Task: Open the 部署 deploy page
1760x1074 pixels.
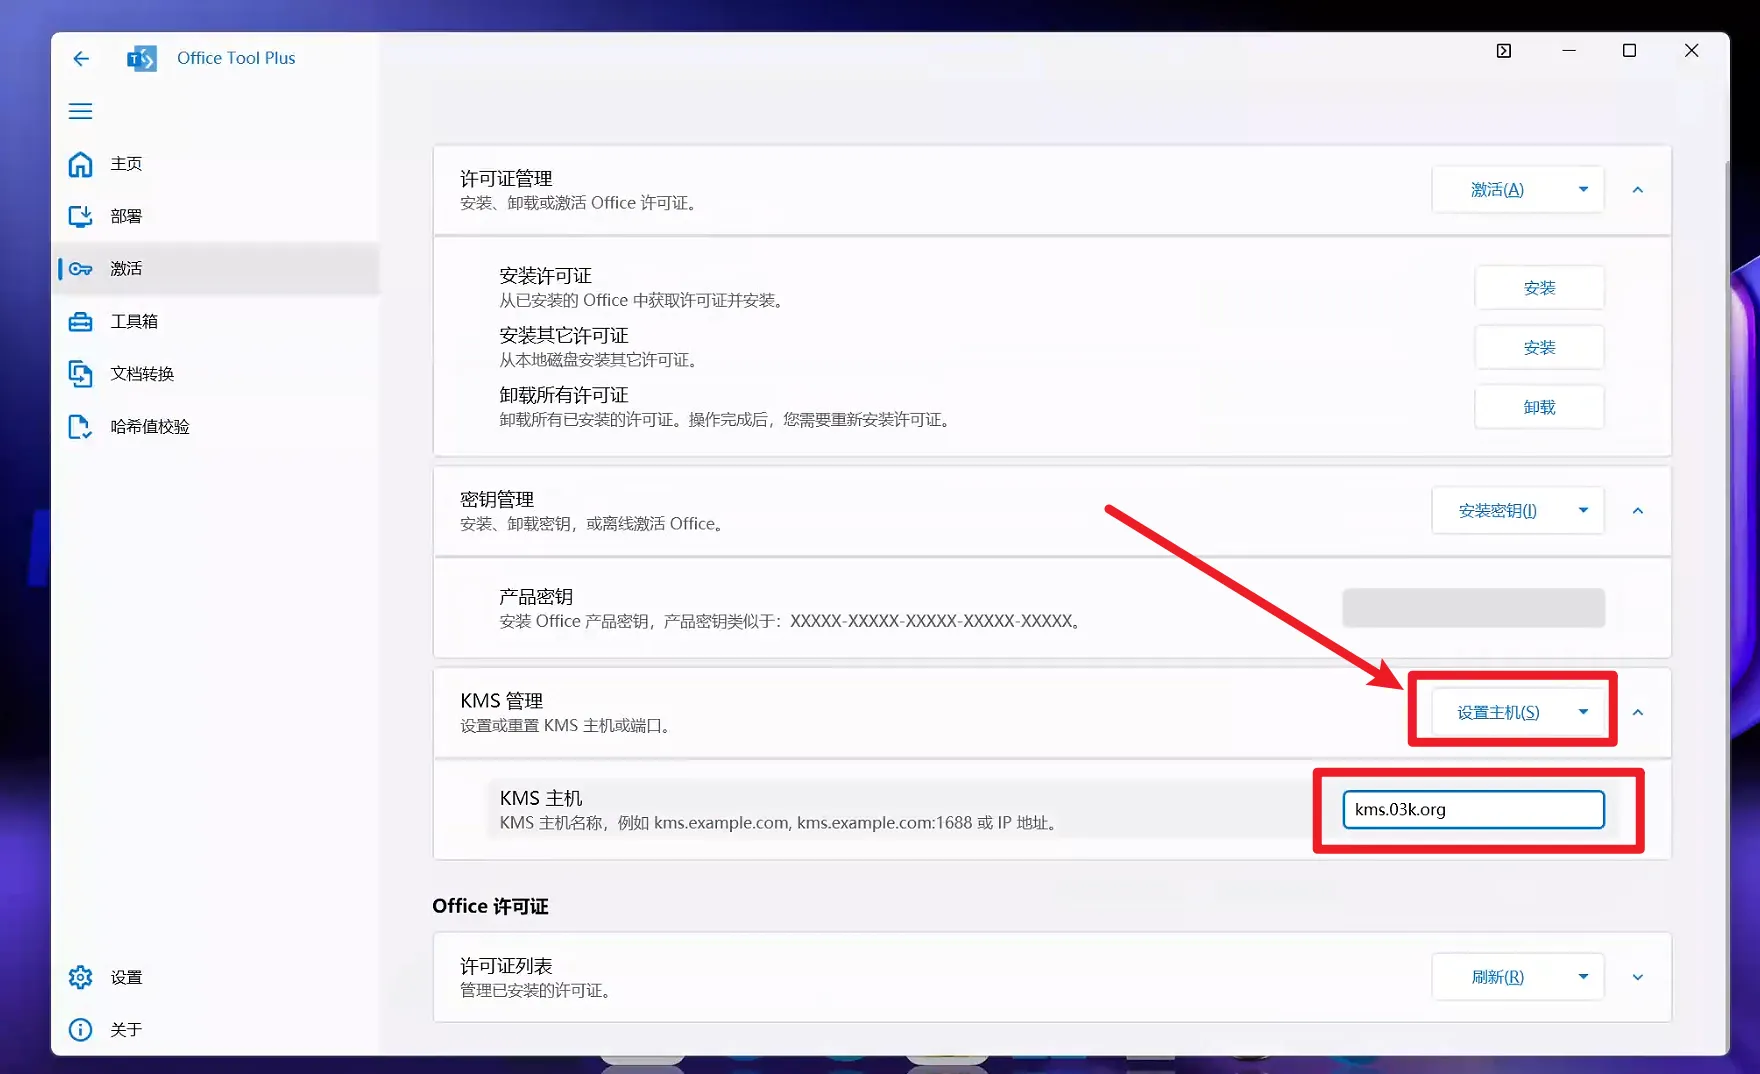Action: [x=215, y=216]
